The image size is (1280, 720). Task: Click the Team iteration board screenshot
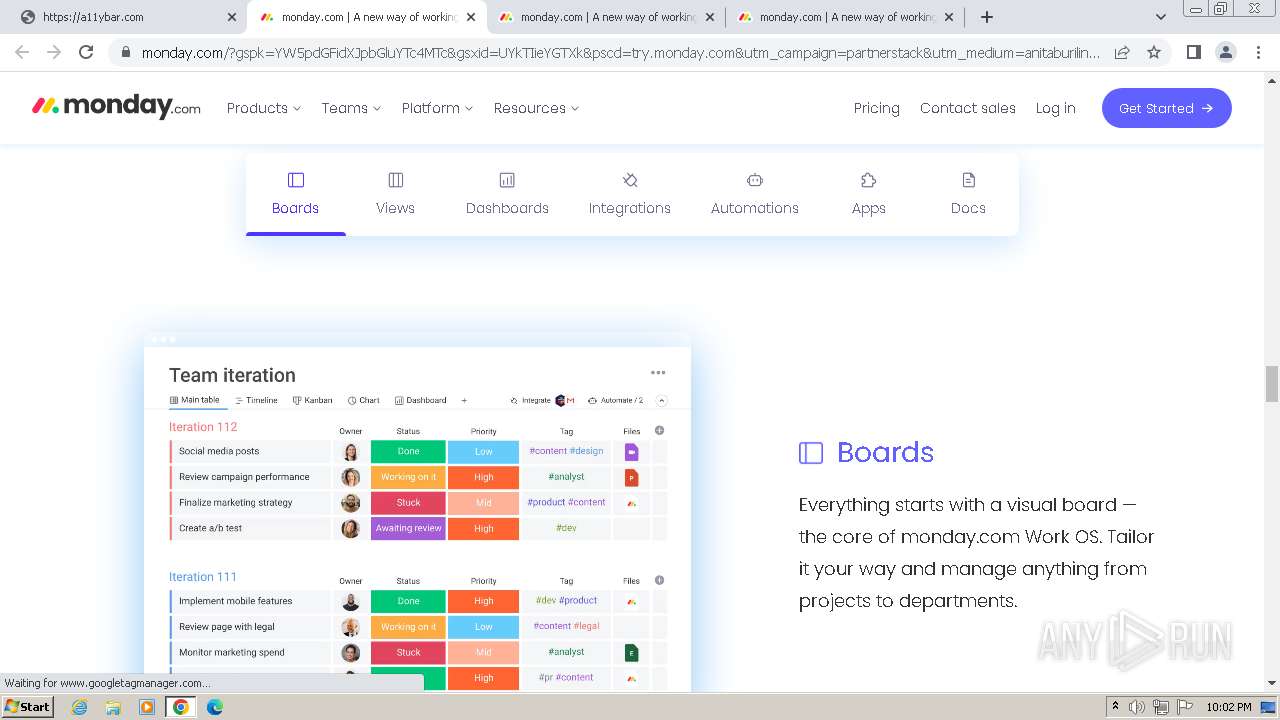pos(417,512)
